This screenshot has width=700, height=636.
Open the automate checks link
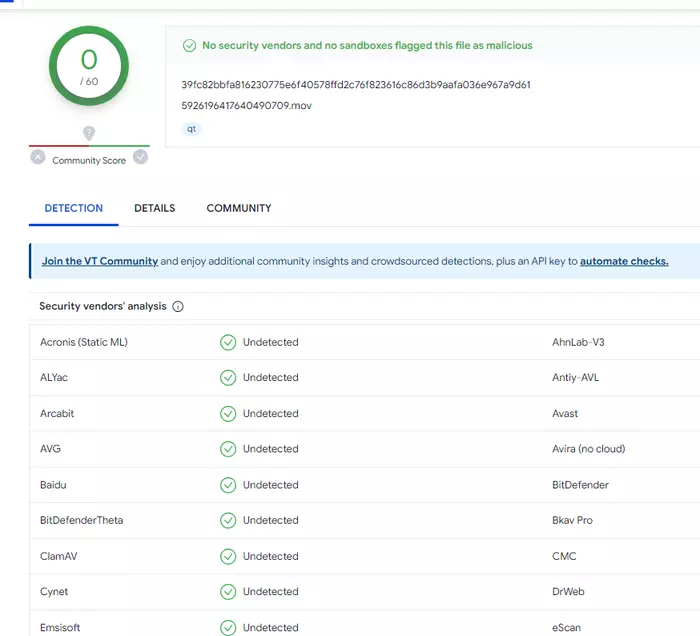(624, 261)
